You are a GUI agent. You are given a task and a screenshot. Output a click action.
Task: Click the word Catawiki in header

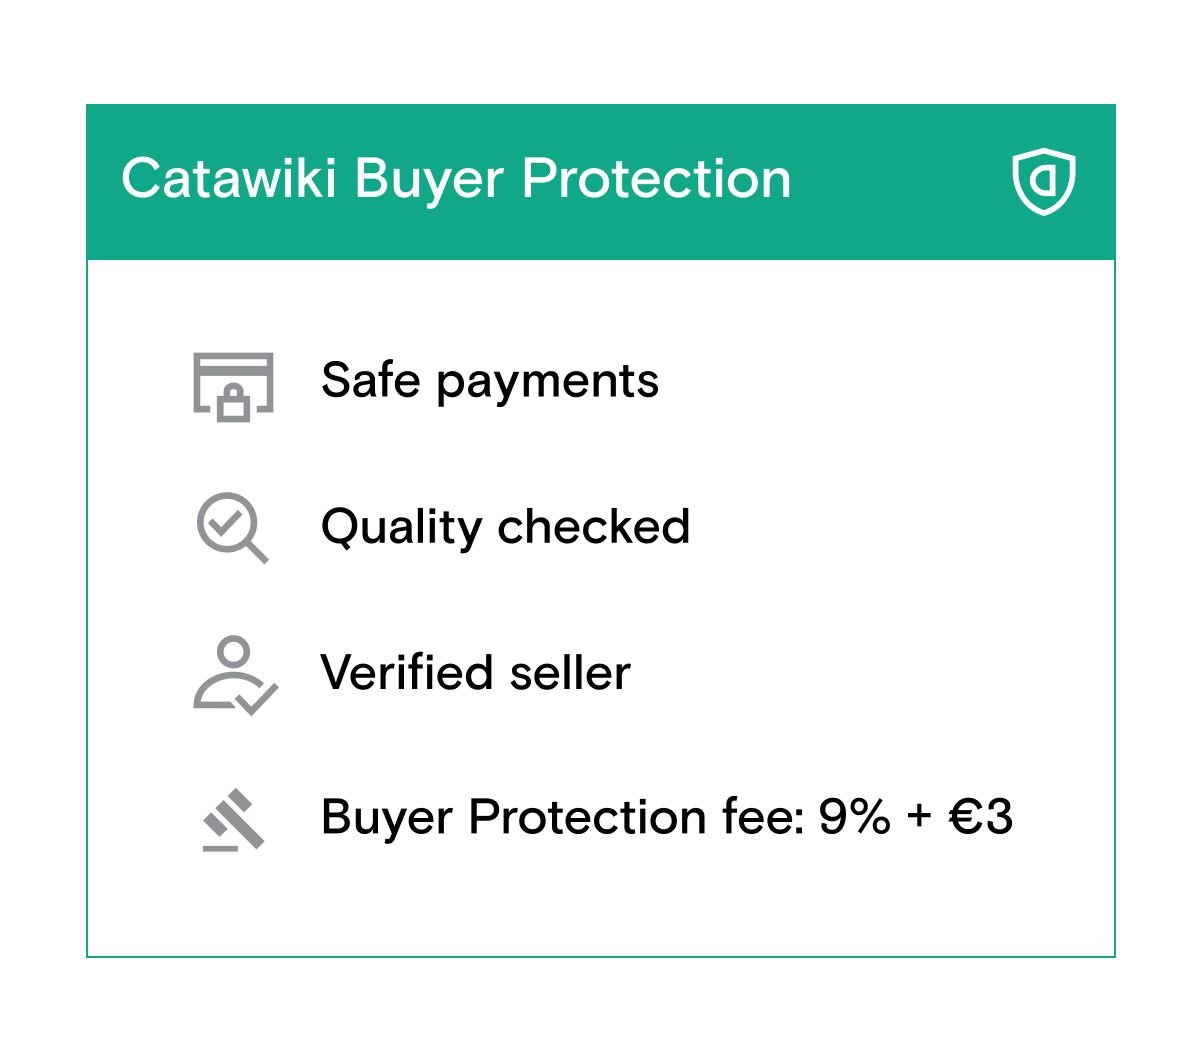tap(228, 180)
